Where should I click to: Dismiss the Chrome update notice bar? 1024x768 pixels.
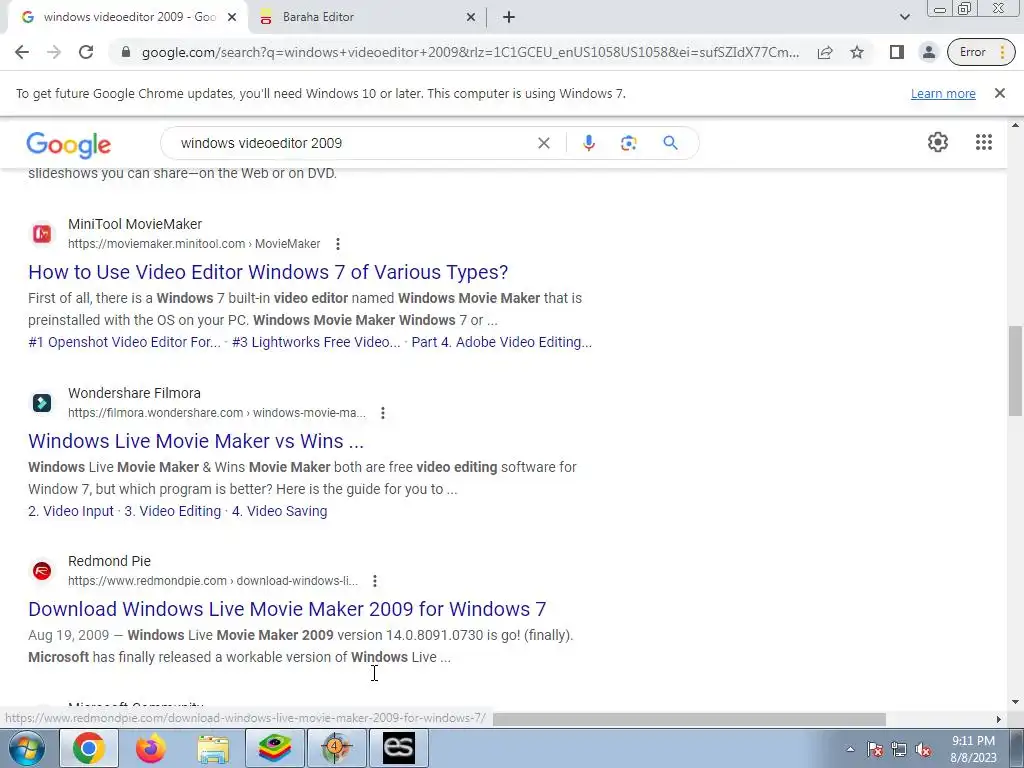[999, 93]
